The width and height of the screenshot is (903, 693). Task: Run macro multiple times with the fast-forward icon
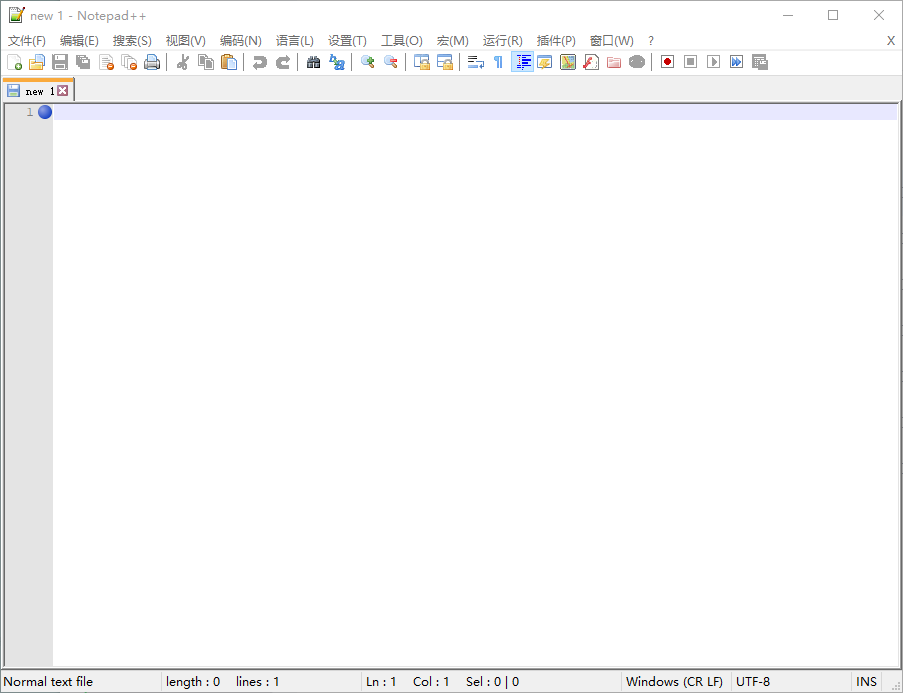coord(737,62)
